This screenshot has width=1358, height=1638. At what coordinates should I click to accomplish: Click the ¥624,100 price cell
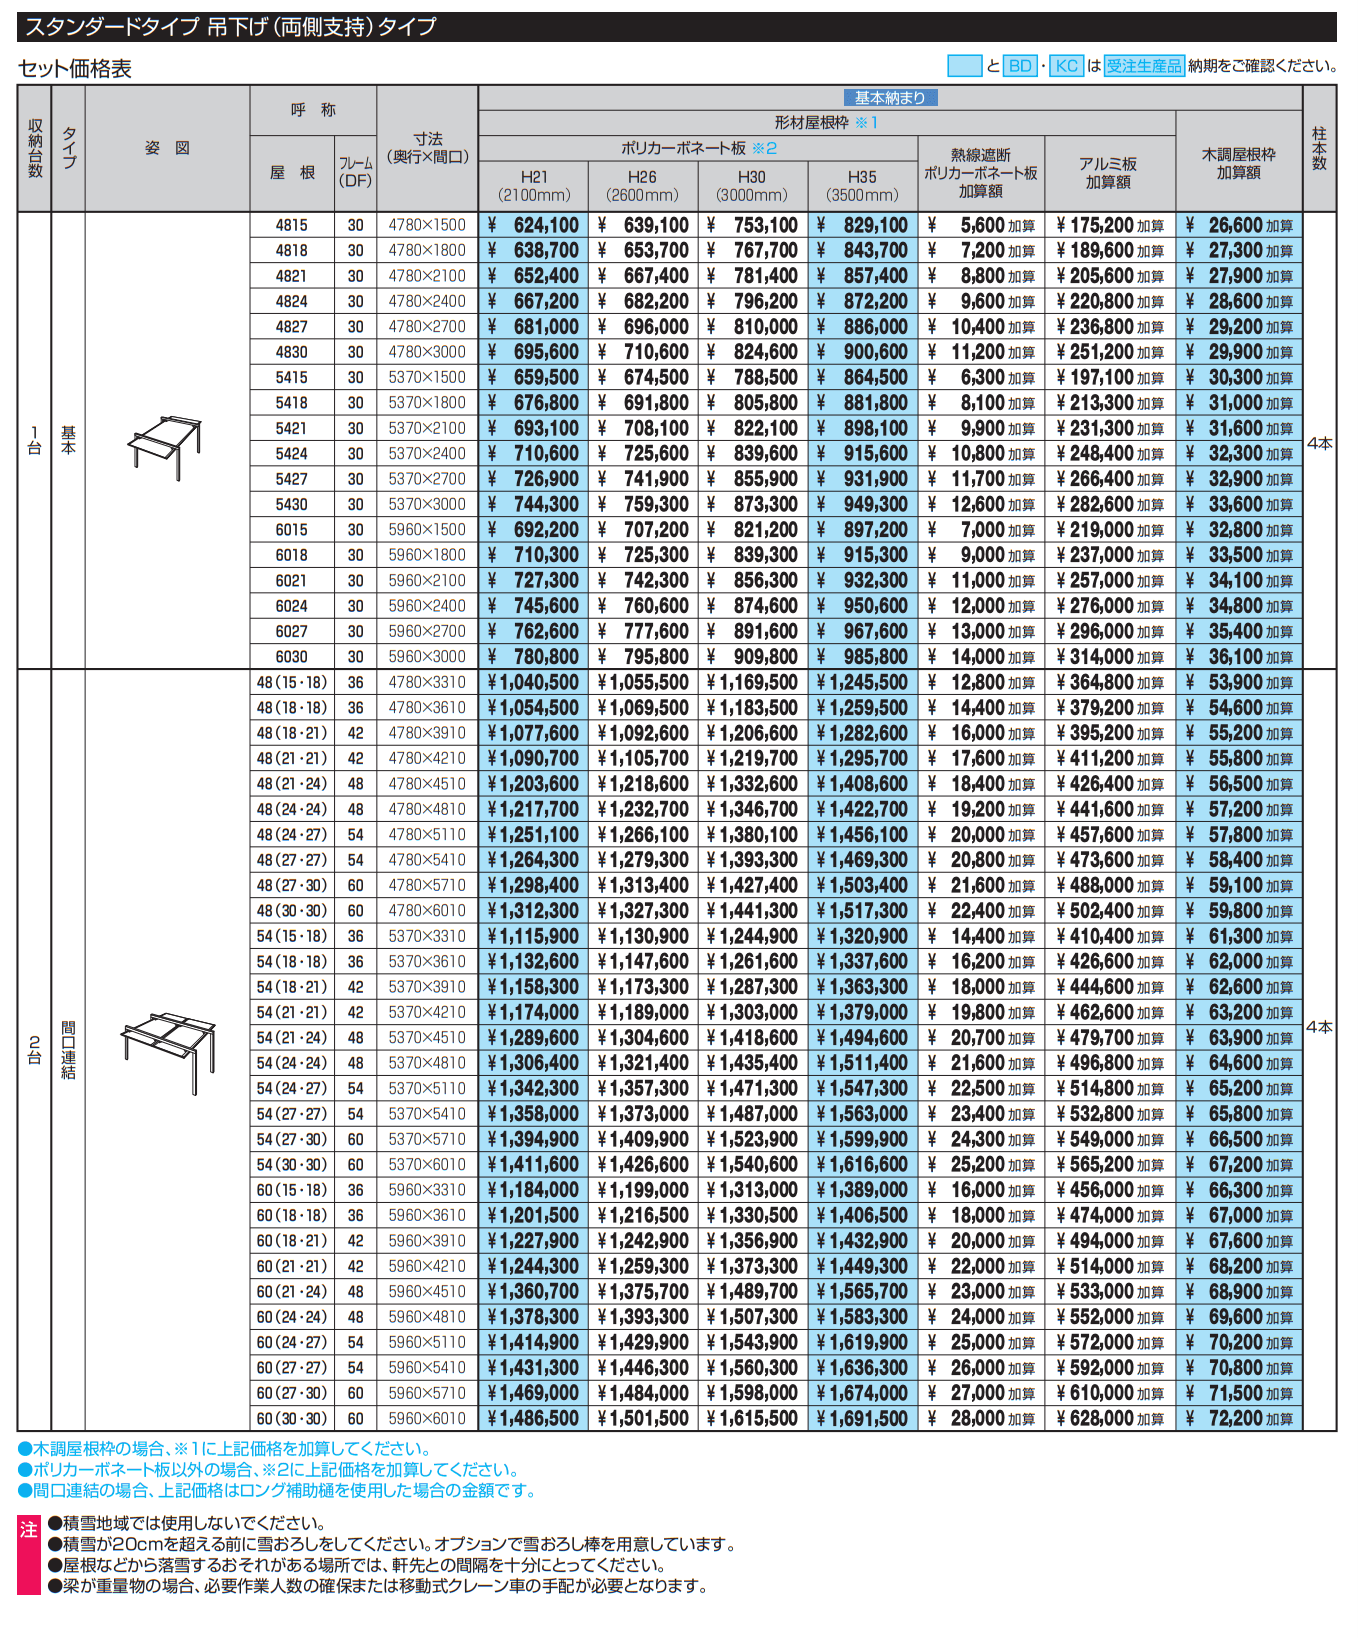coord(534,226)
